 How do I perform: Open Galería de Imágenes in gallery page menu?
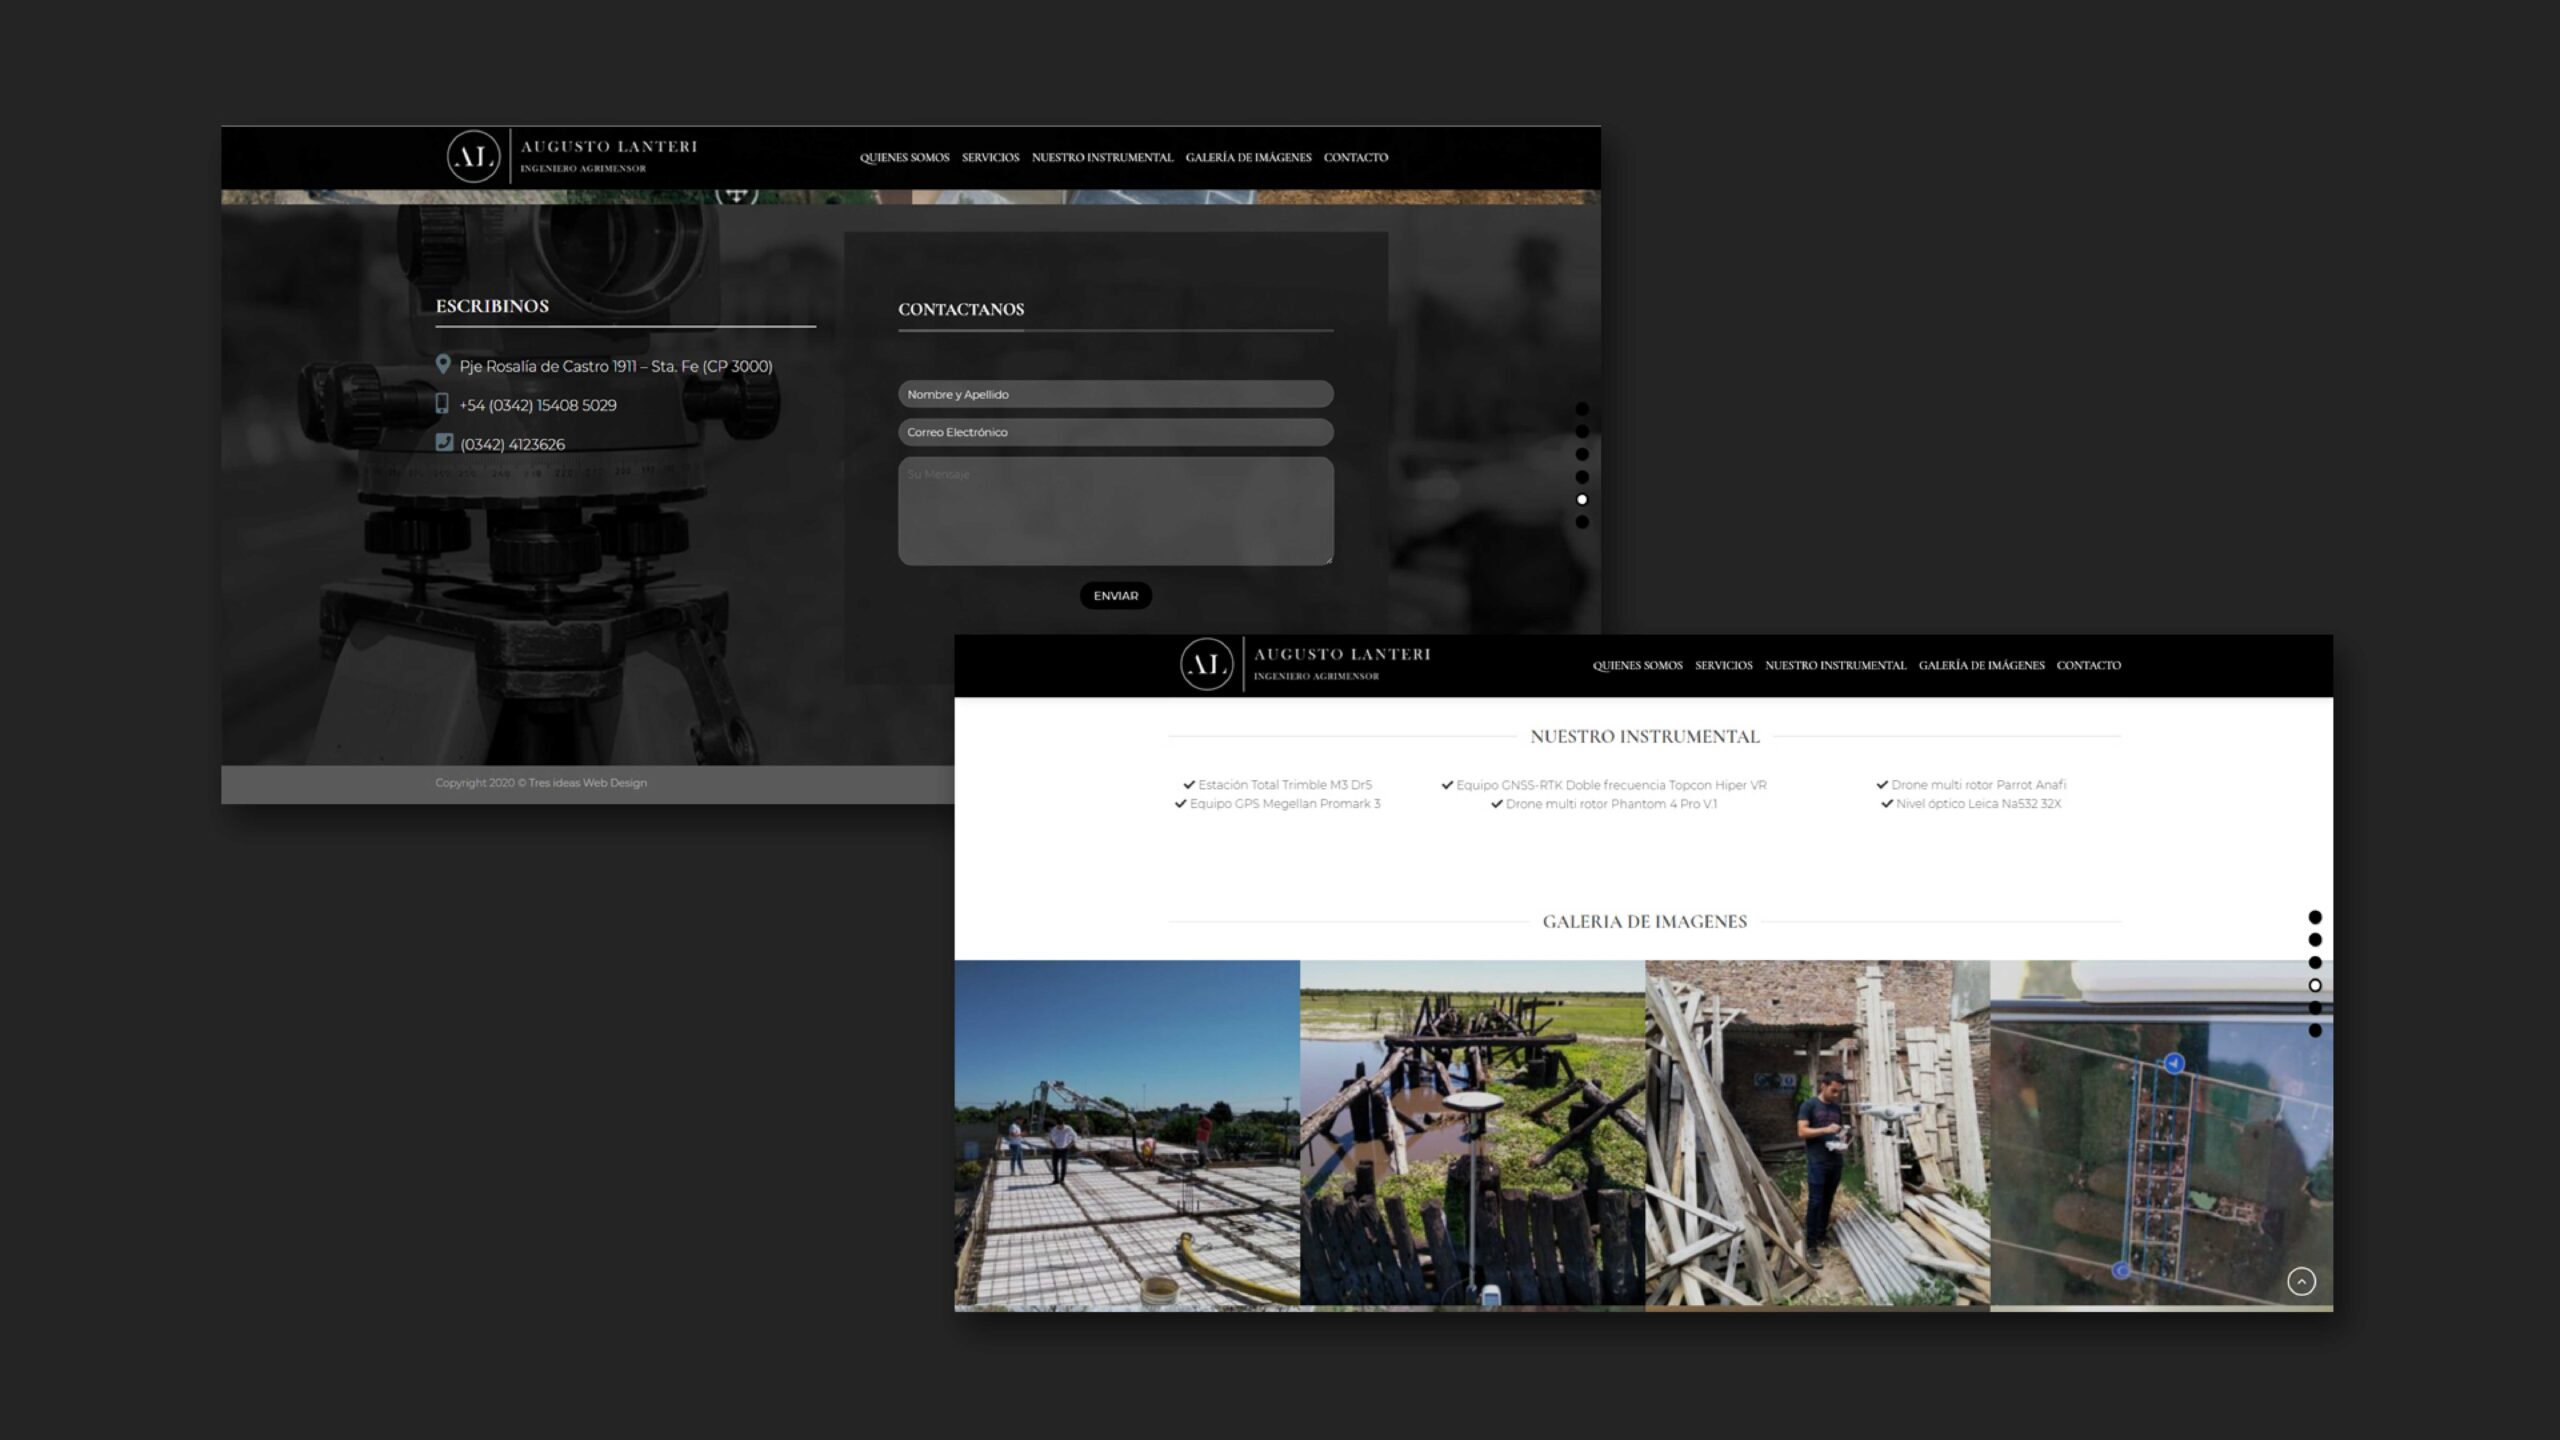(1981, 666)
